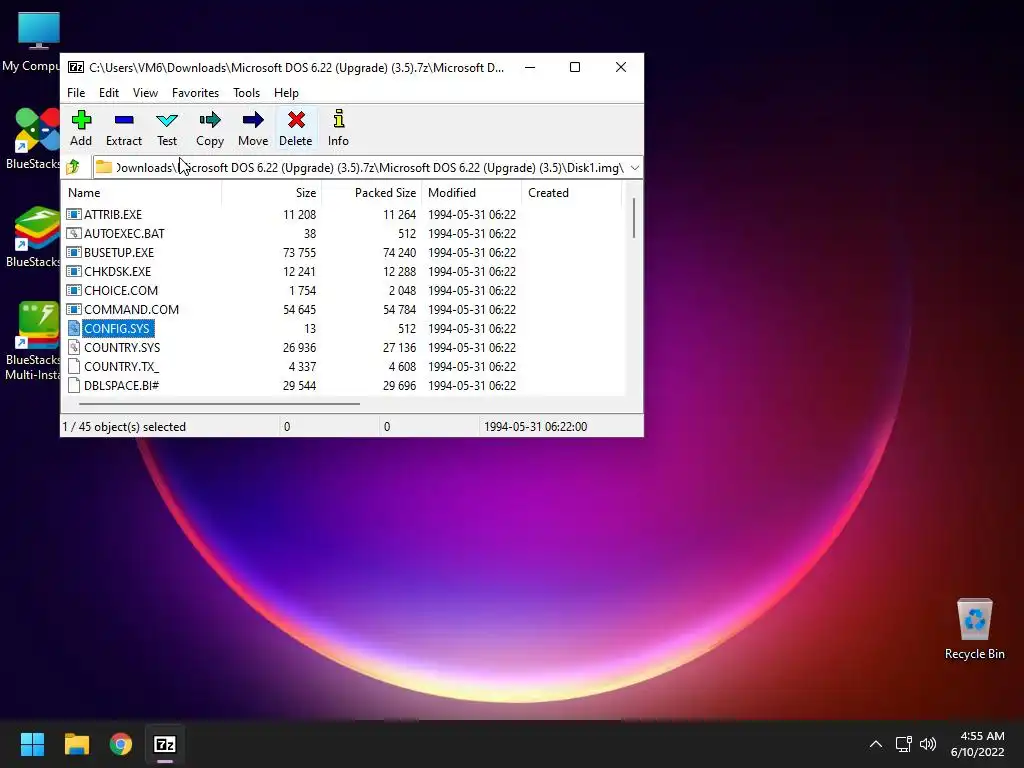Viewport: 1024px width, 768px height.
Task: Click CHOICE.COM filename
Action: 121,291
